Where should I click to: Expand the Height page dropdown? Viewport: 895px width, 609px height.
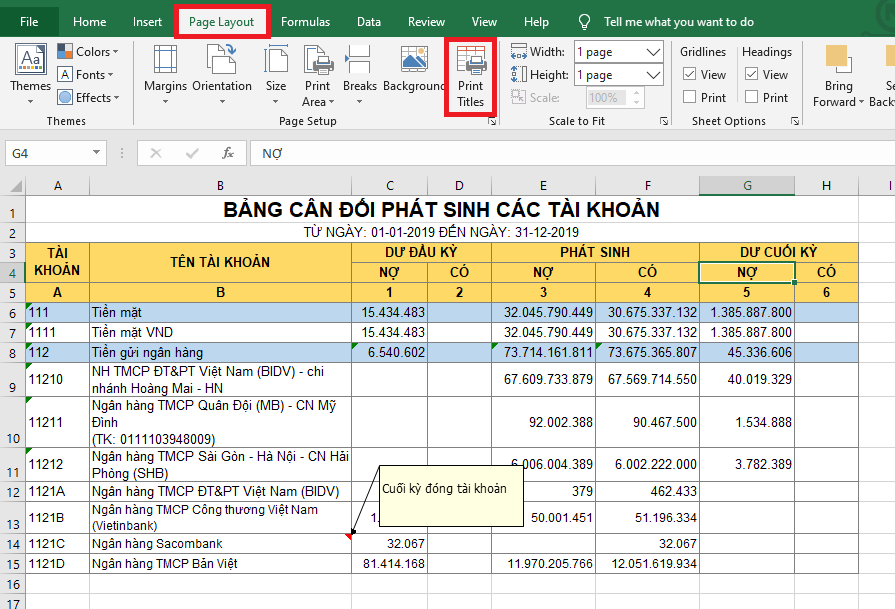pyautogui.click(x=654, y=75)
